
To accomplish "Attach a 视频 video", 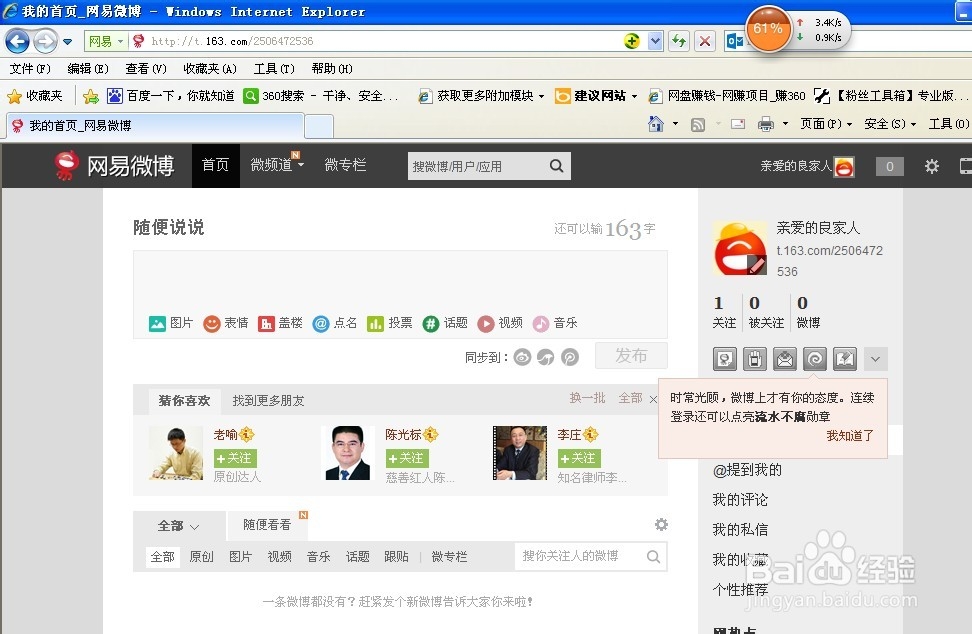I will [x=485, y=323].
